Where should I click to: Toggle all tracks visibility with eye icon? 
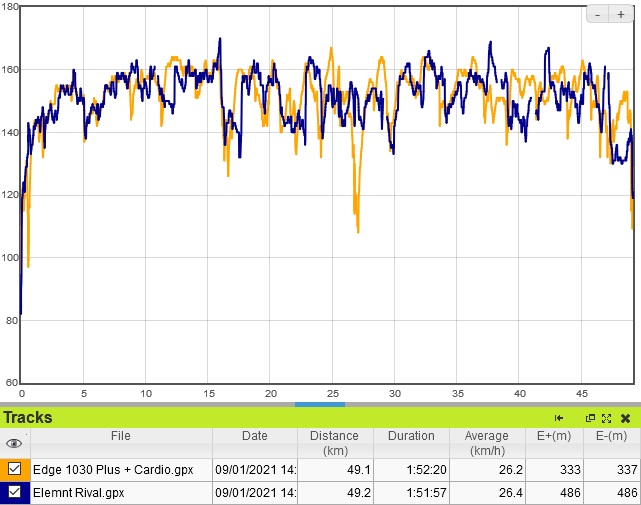(14, 443)
